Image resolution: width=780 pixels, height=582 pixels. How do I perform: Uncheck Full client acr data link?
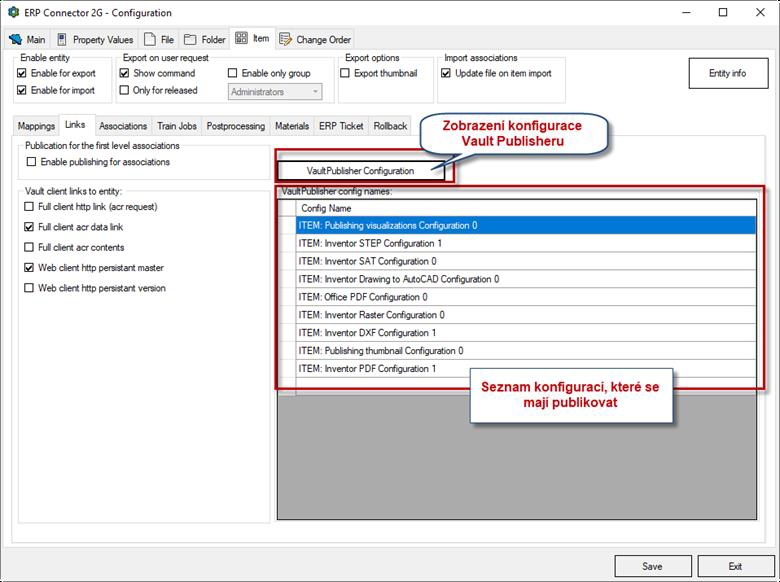coord(29,227)
